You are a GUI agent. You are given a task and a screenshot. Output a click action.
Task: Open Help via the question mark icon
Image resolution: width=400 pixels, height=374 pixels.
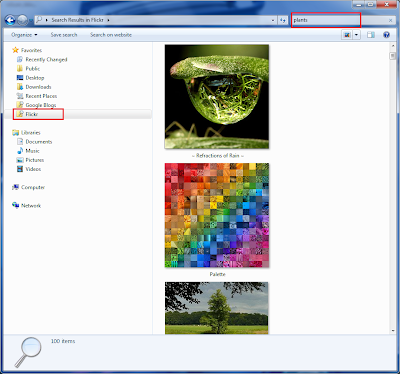tap(386, 35)
